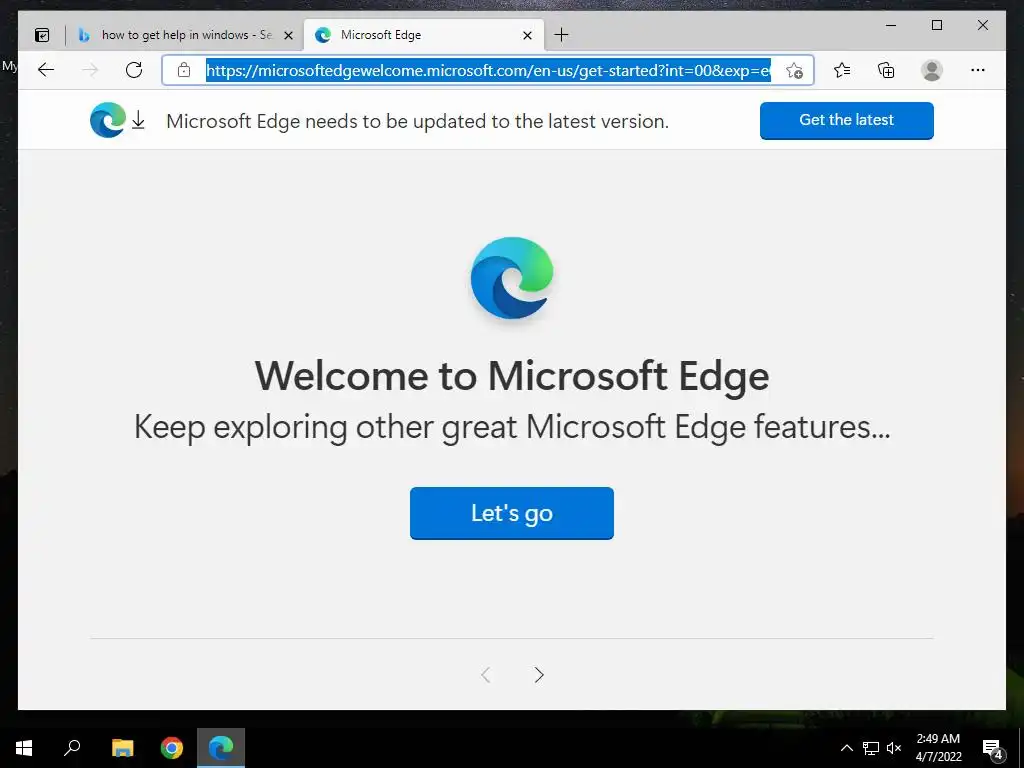Click the Edge logo in update banner
The height and width of the screenshot is (768, 1024).
pos(108,120)
